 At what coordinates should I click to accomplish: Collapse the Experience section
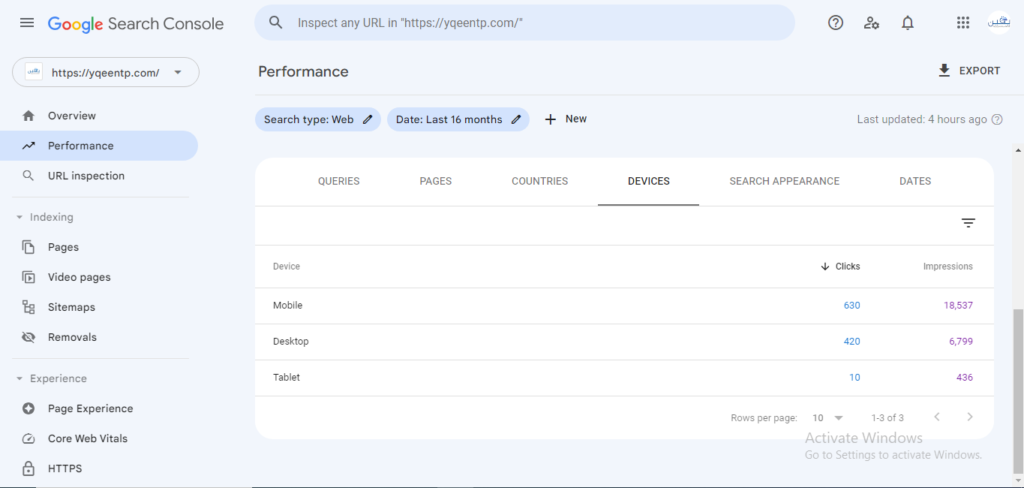click(x=51, y=378)
